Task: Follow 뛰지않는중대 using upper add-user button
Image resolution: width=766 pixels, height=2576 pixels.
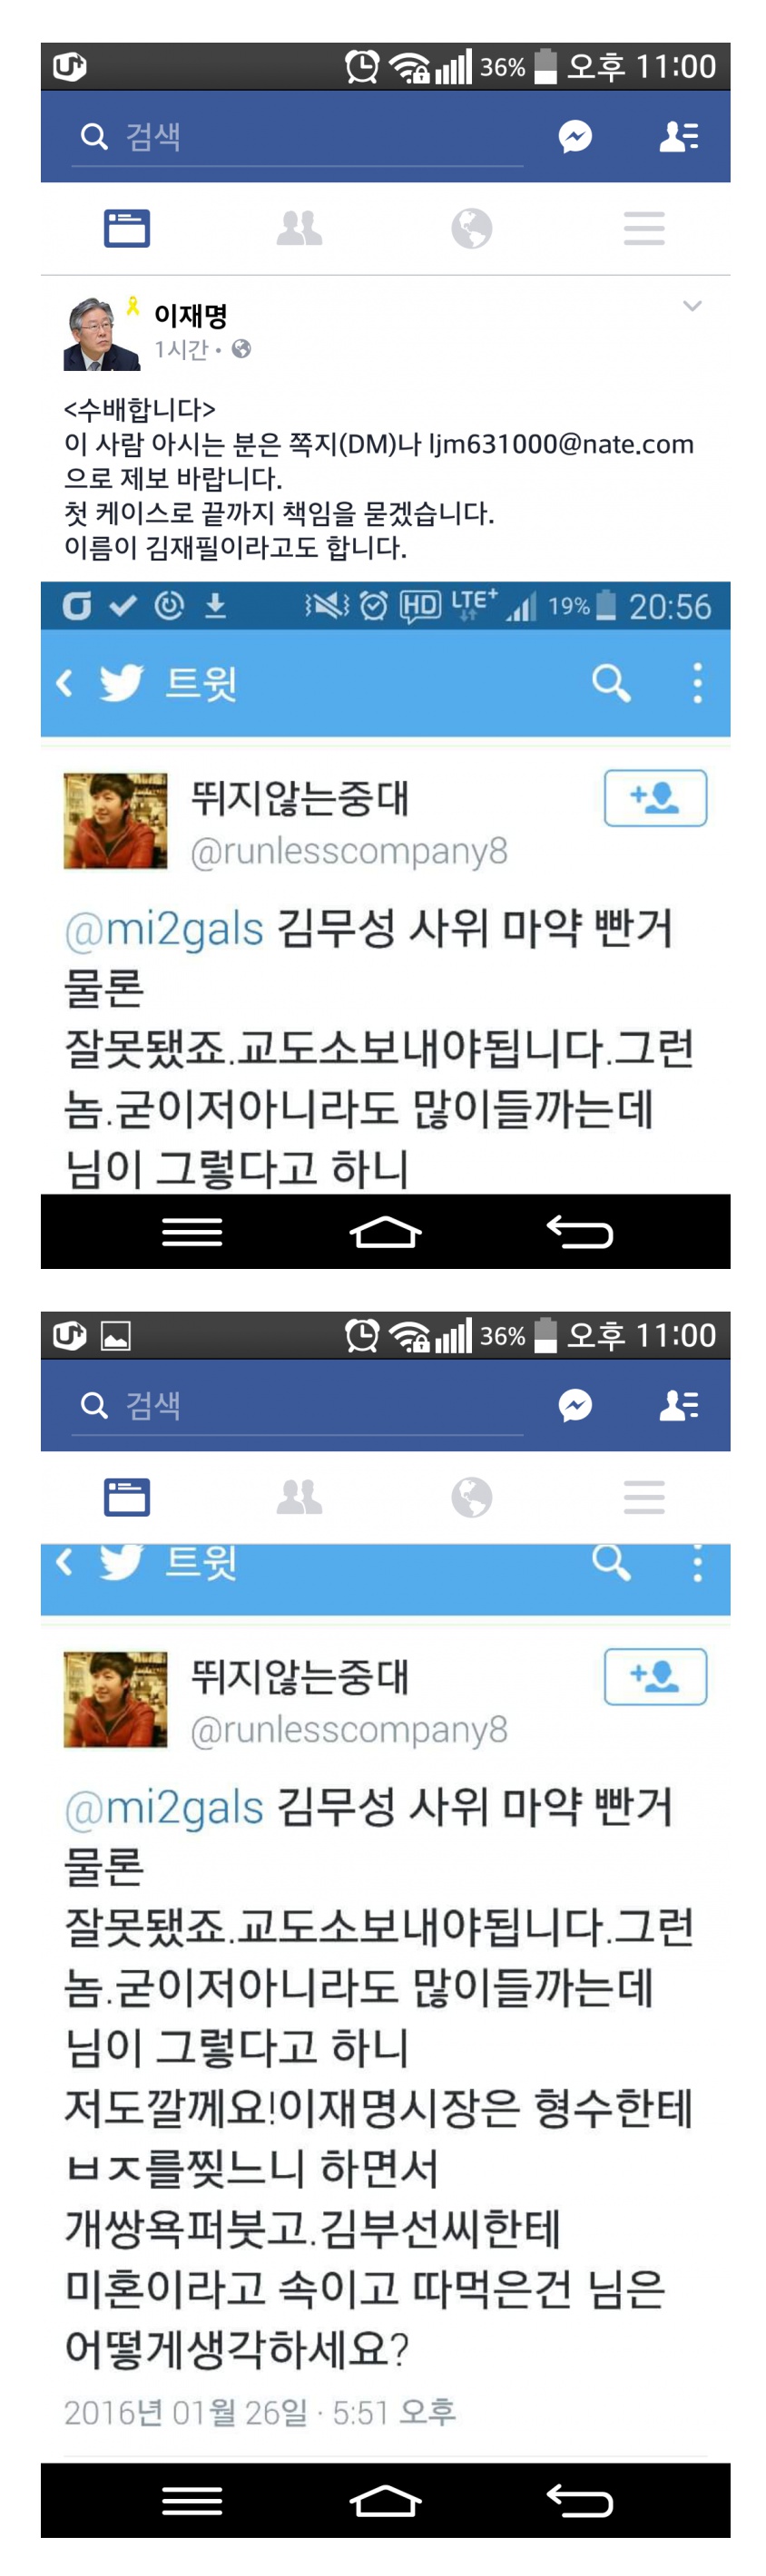Action: [655, 797]
